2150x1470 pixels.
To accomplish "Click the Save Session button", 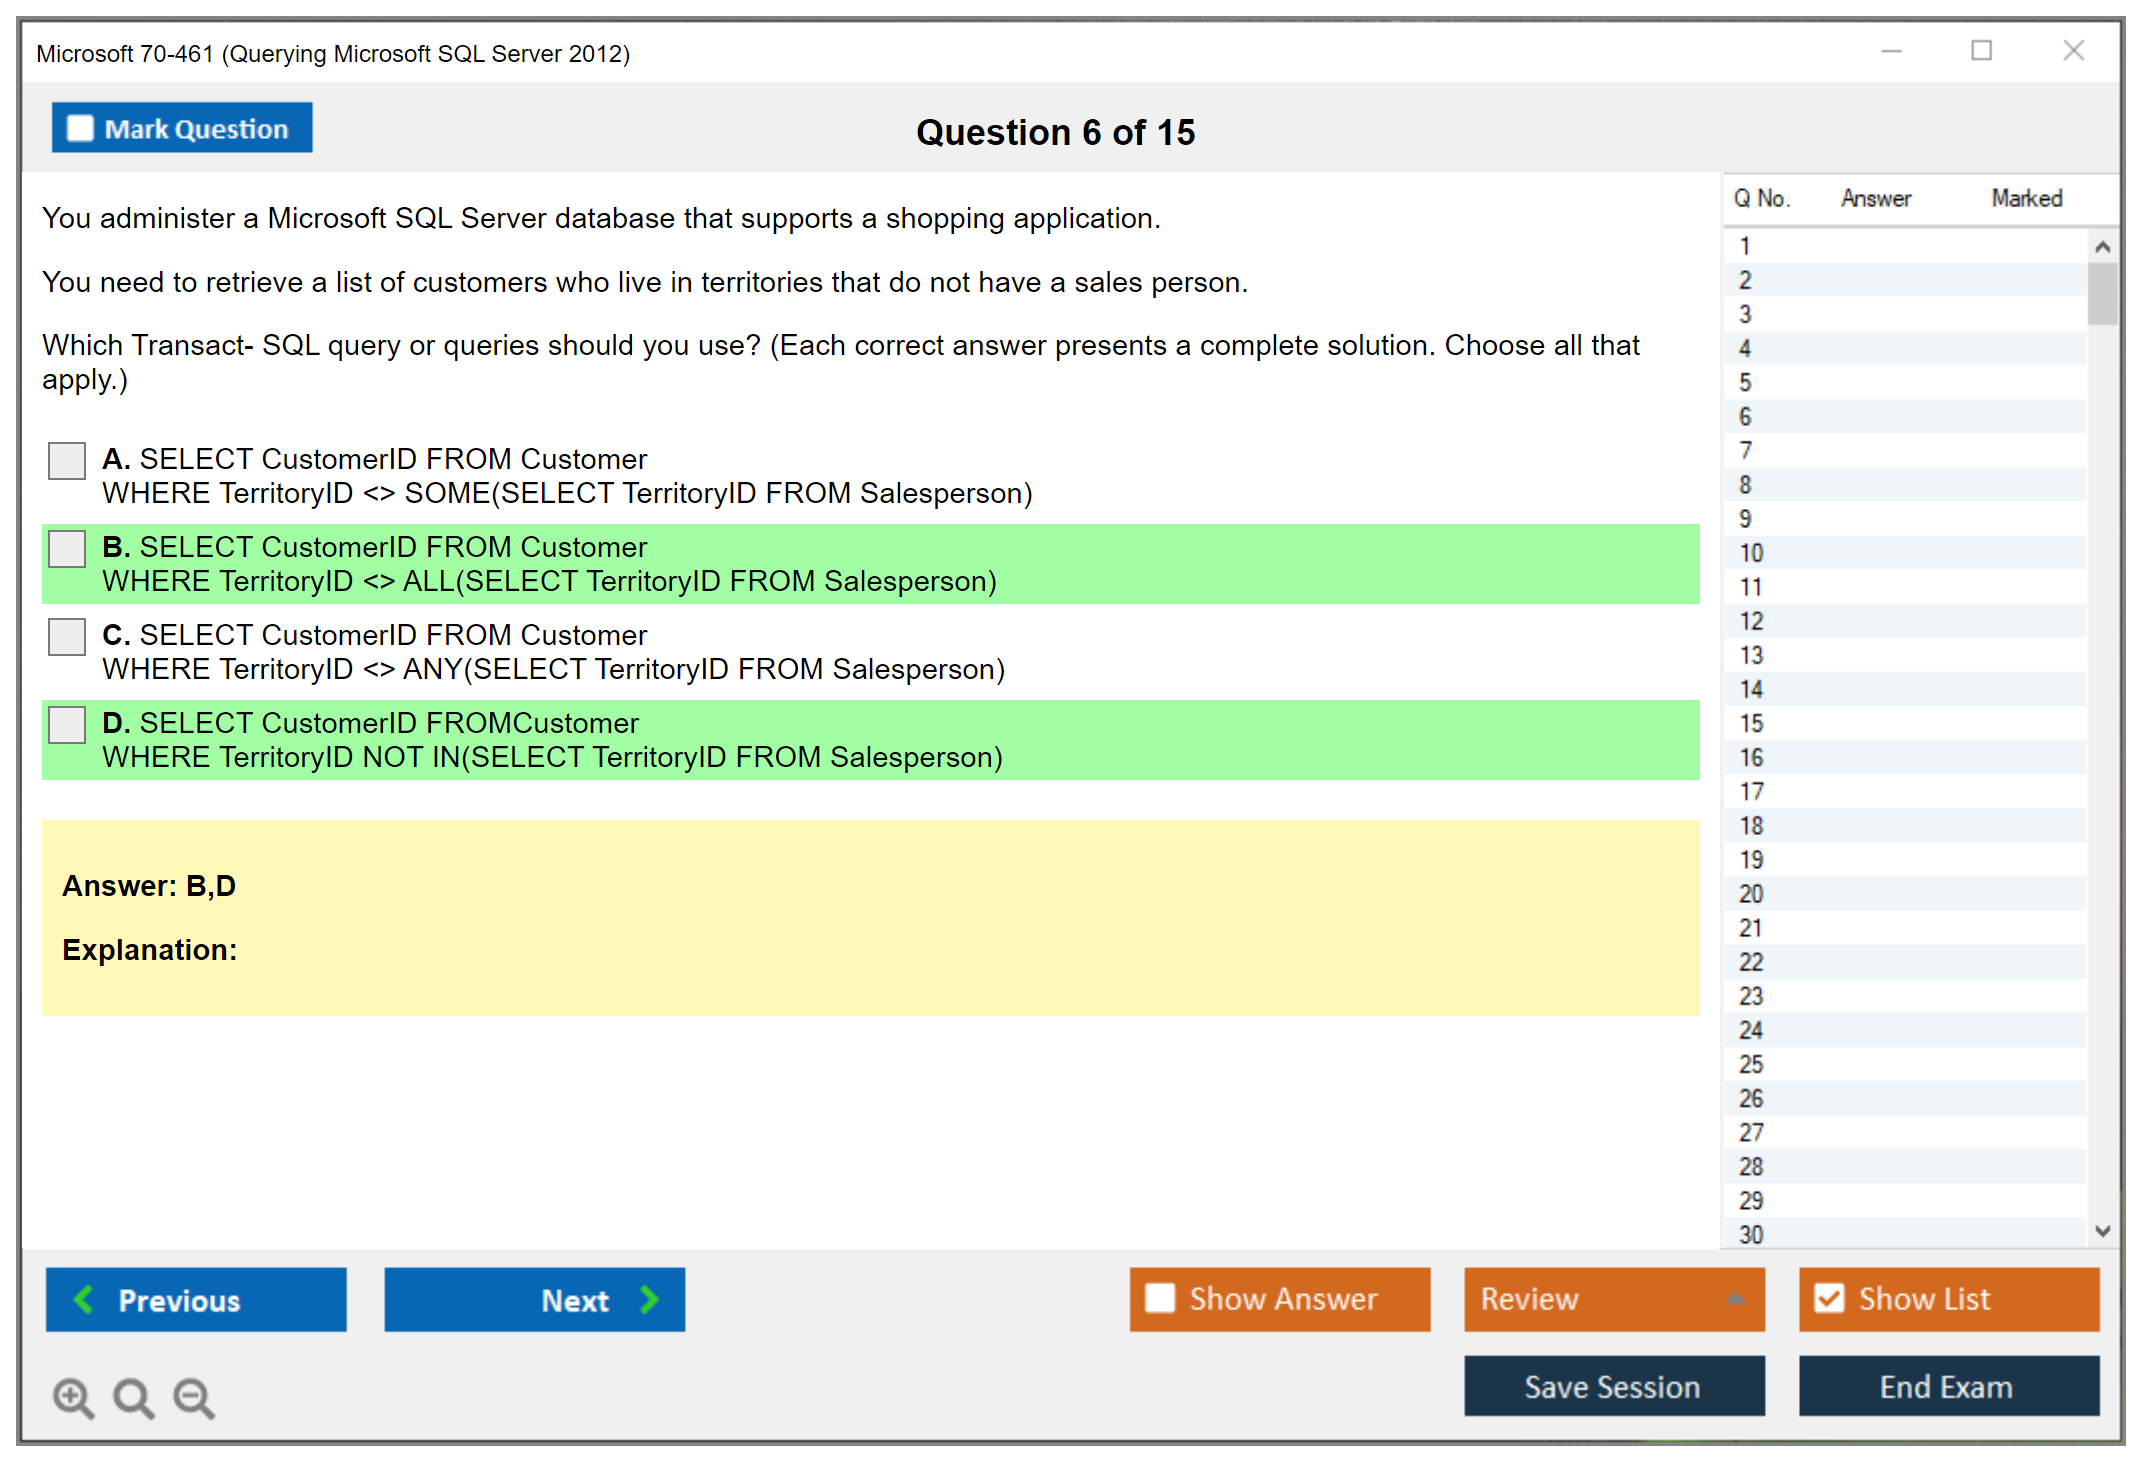I will click(1613, 1386).
